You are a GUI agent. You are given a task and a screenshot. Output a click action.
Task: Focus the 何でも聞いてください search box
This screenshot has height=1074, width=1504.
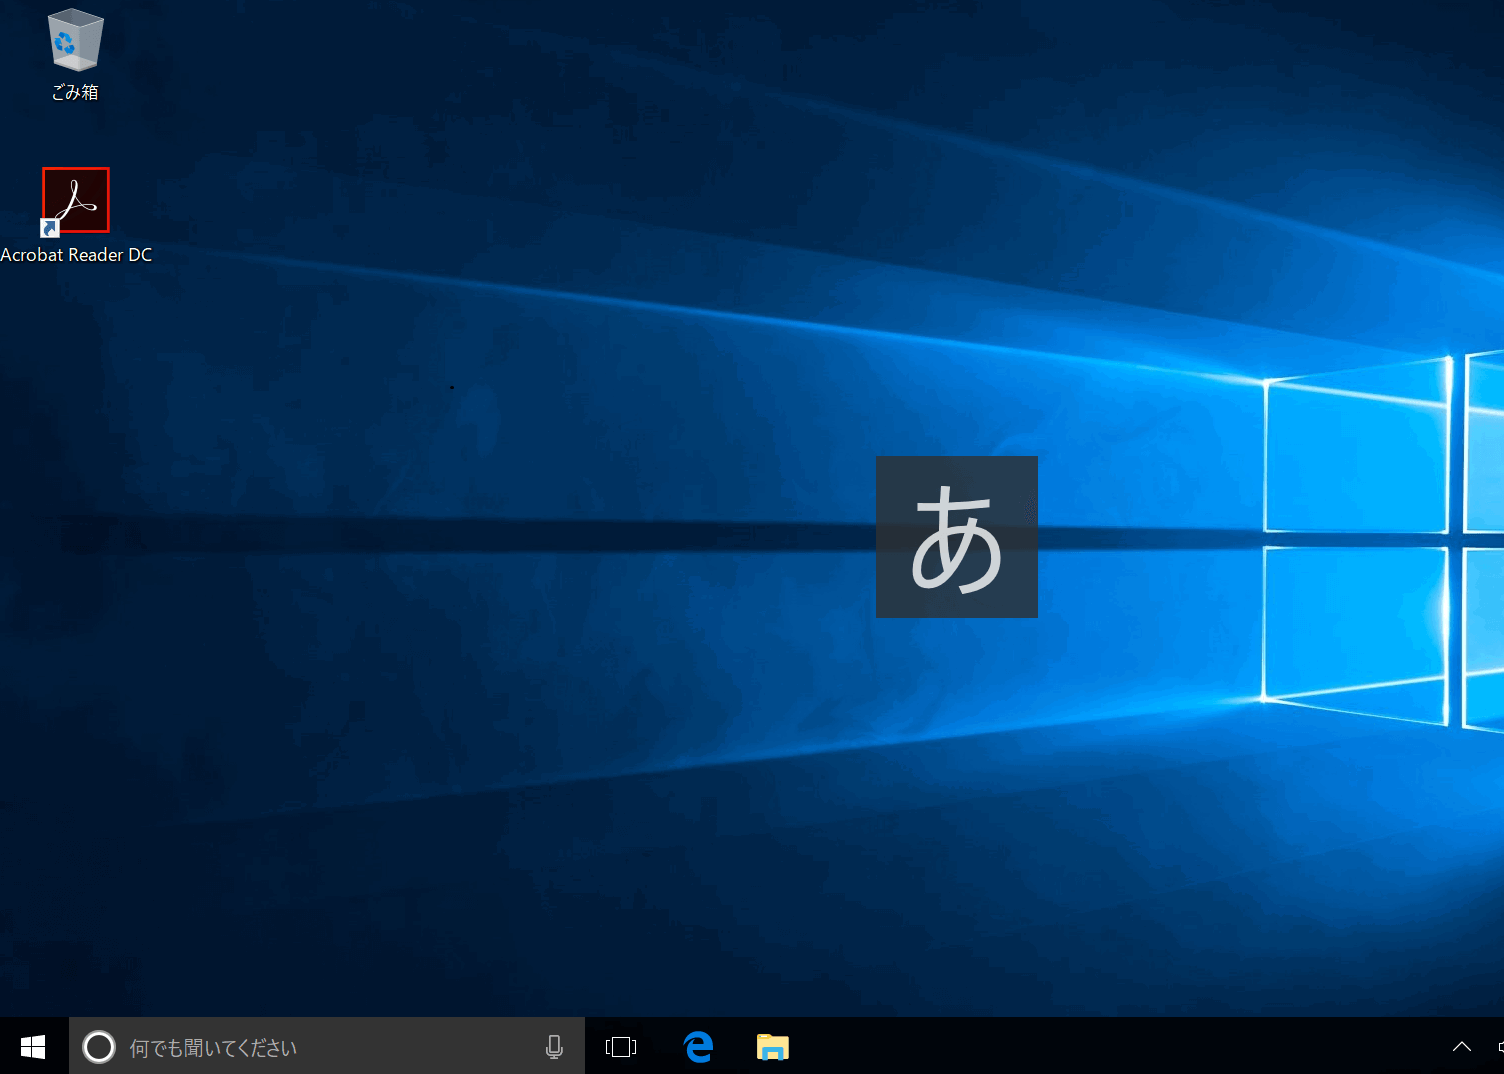[327, 1047]
